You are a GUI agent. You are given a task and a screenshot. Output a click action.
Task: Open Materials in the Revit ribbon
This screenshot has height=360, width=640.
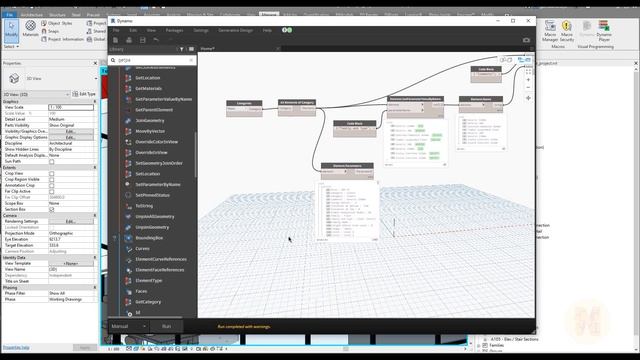pyautogui.click(x=30, y=29)
